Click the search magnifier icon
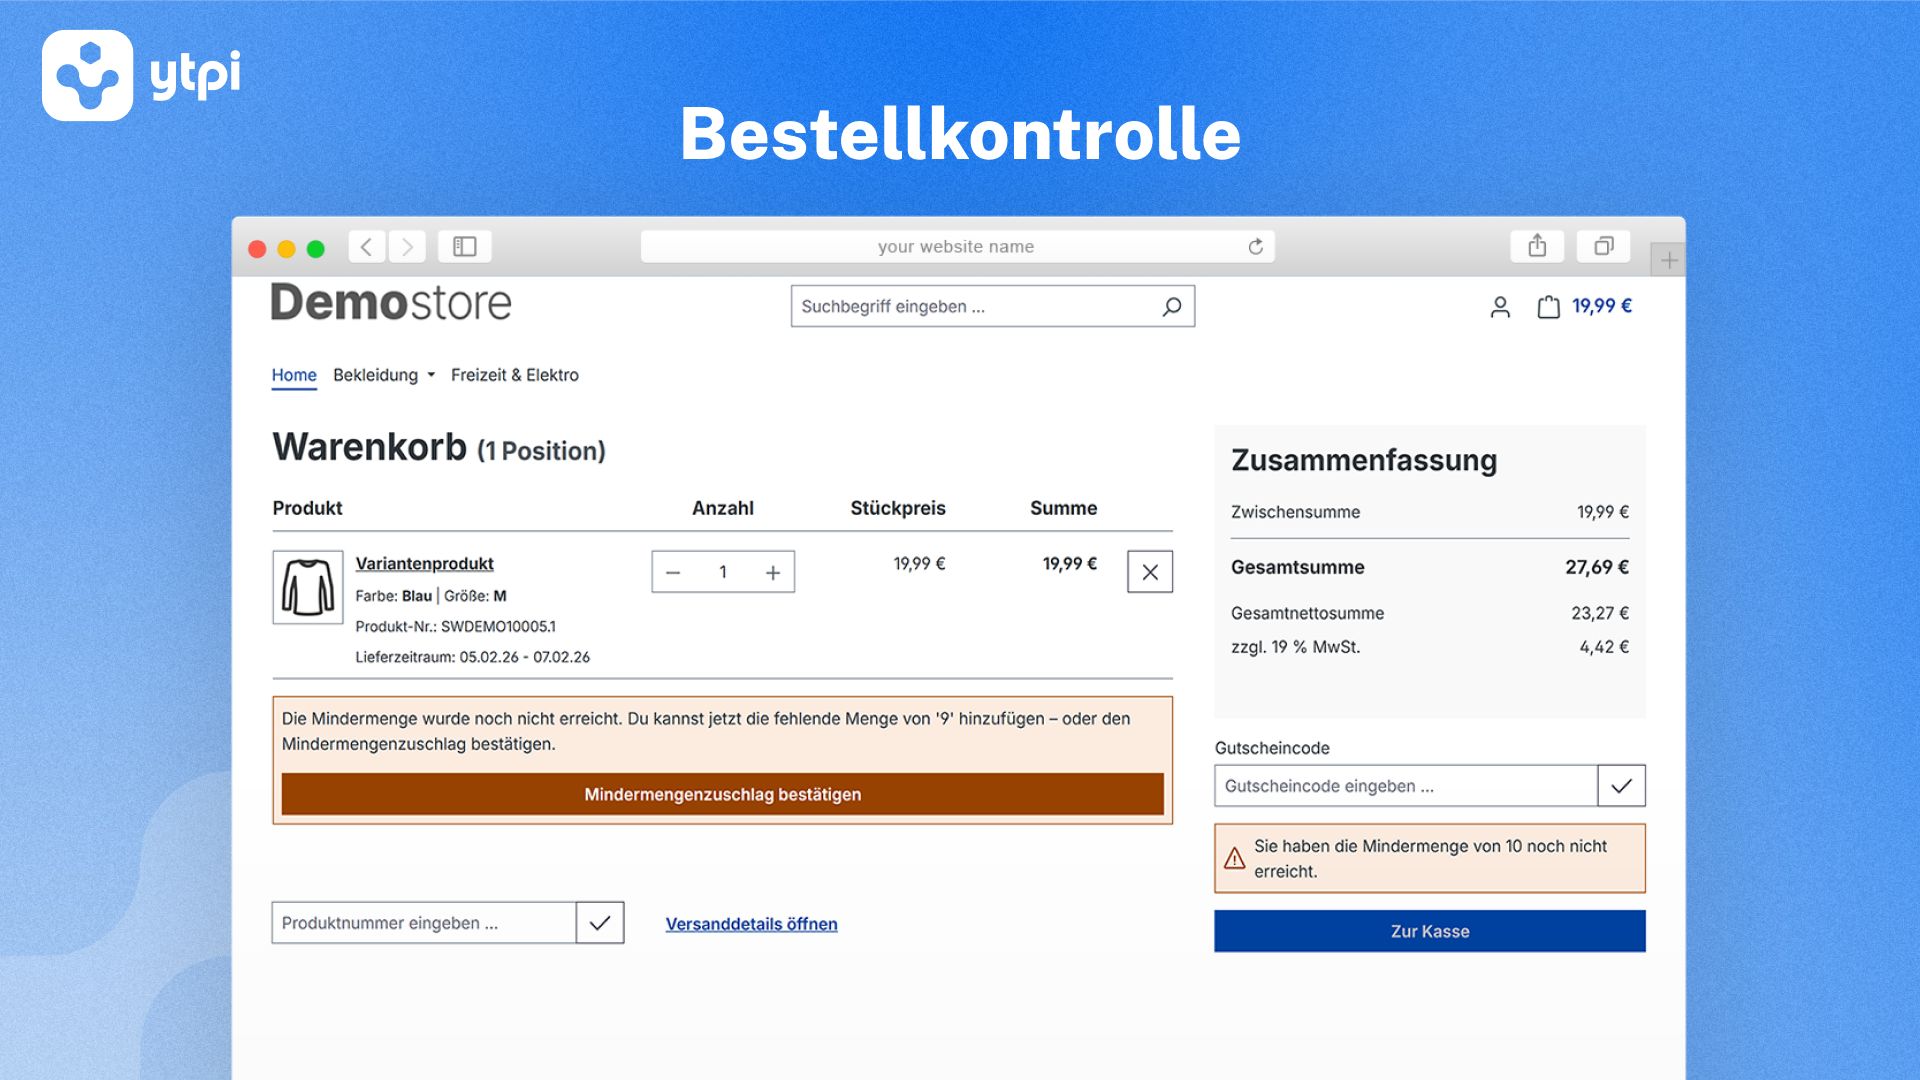 pos(1172,307)
